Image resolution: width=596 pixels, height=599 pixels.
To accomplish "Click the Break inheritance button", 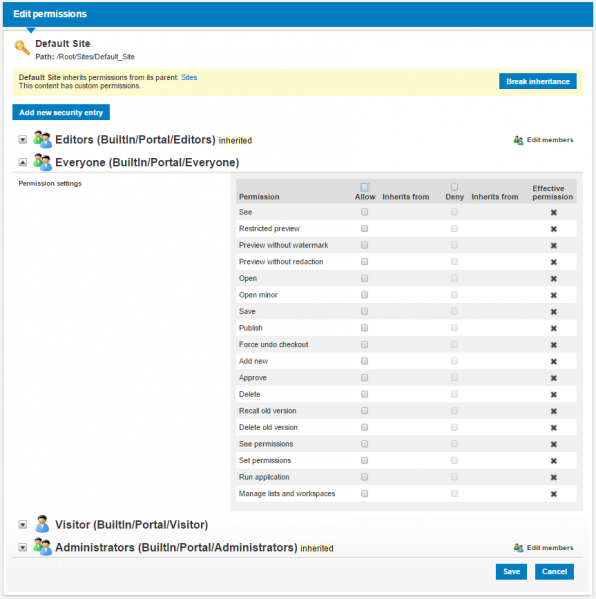I will pyautogui.click(x=538, y=81).
